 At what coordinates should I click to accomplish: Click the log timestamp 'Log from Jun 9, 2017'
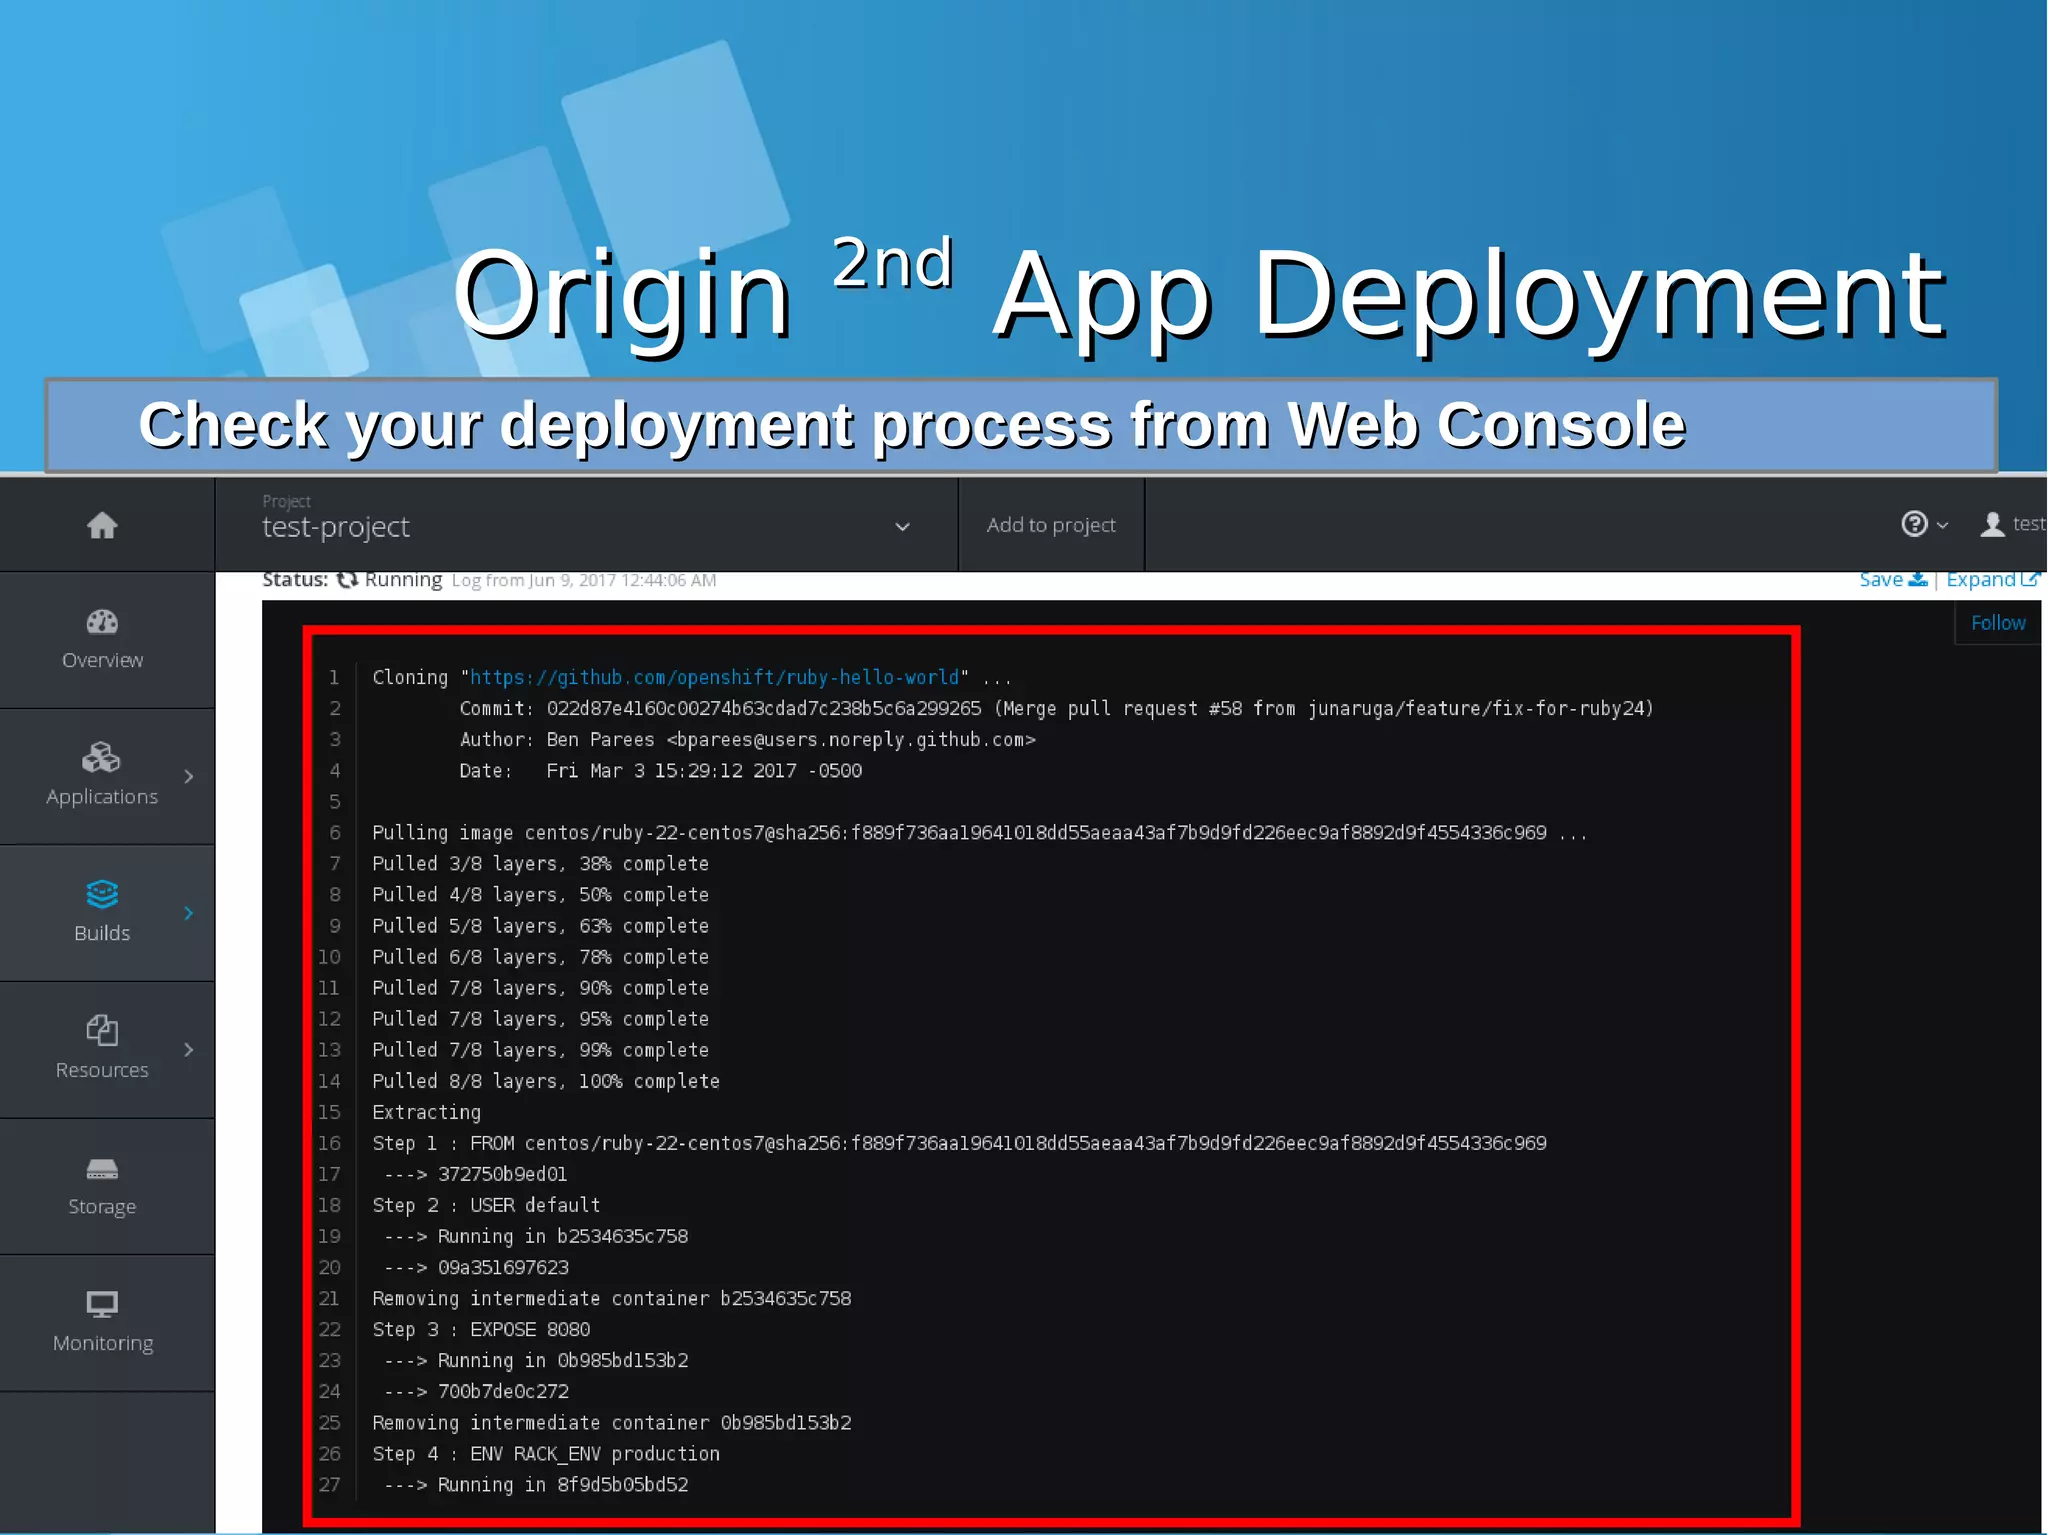pyautogui.click(x=584, y=580)
